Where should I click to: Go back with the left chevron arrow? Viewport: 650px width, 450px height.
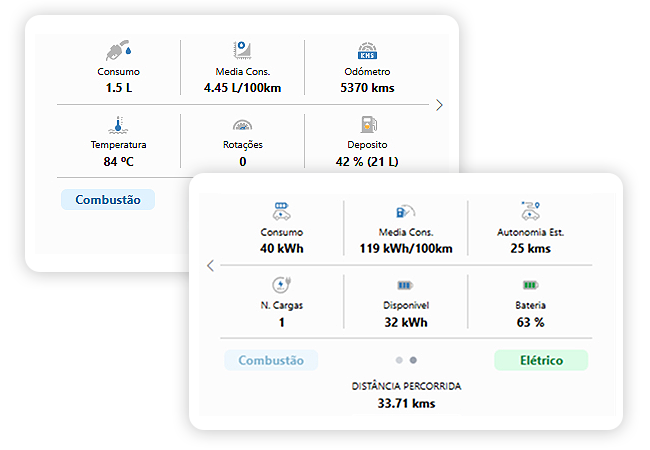[x=210, y=266]
